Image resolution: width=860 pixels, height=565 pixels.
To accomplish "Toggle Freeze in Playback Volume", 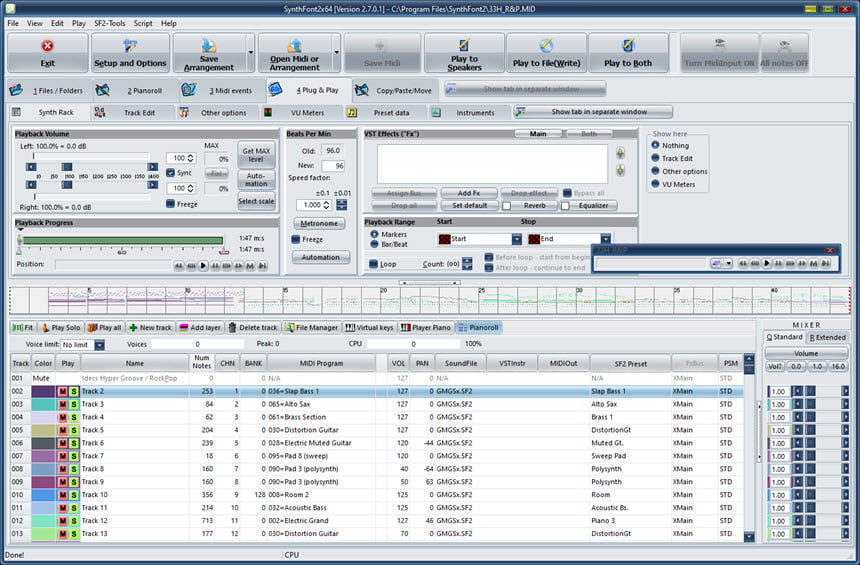I will click(x=171, y=204).
